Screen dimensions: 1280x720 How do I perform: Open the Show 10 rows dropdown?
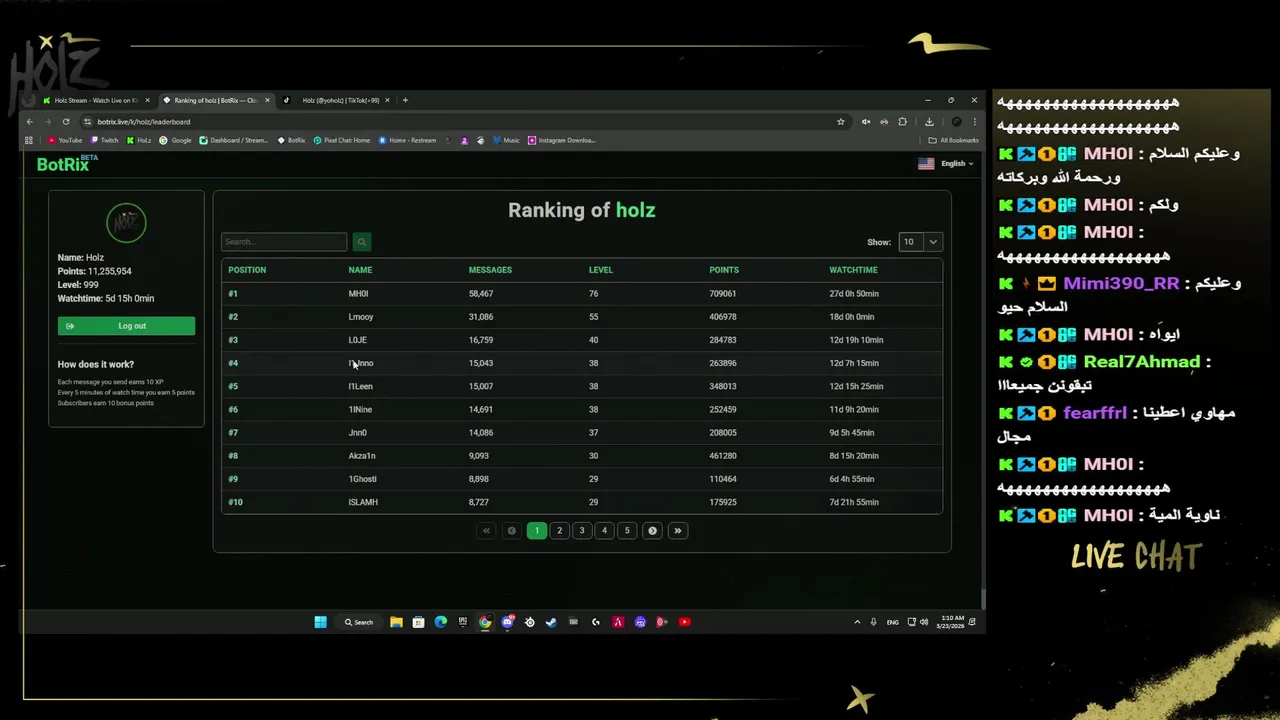coord(920,242)
